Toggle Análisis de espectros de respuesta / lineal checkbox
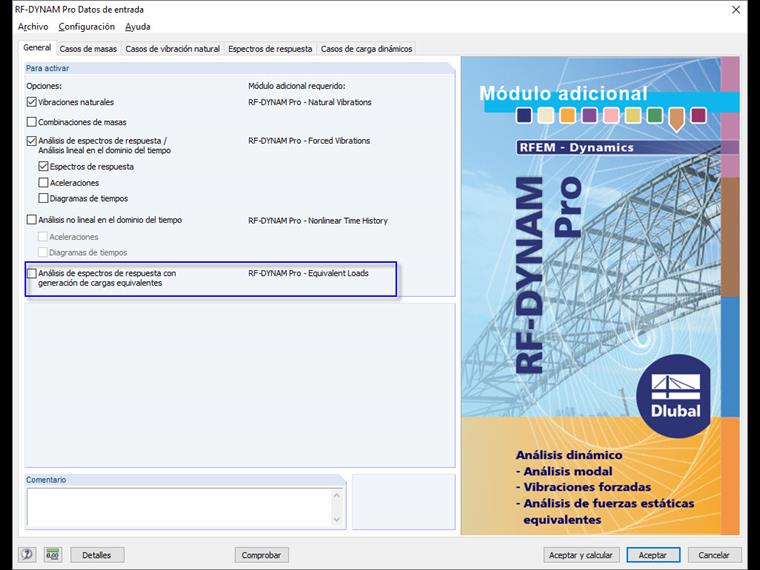The height and width of the screenshot is (570, 760). click(32, 141)
